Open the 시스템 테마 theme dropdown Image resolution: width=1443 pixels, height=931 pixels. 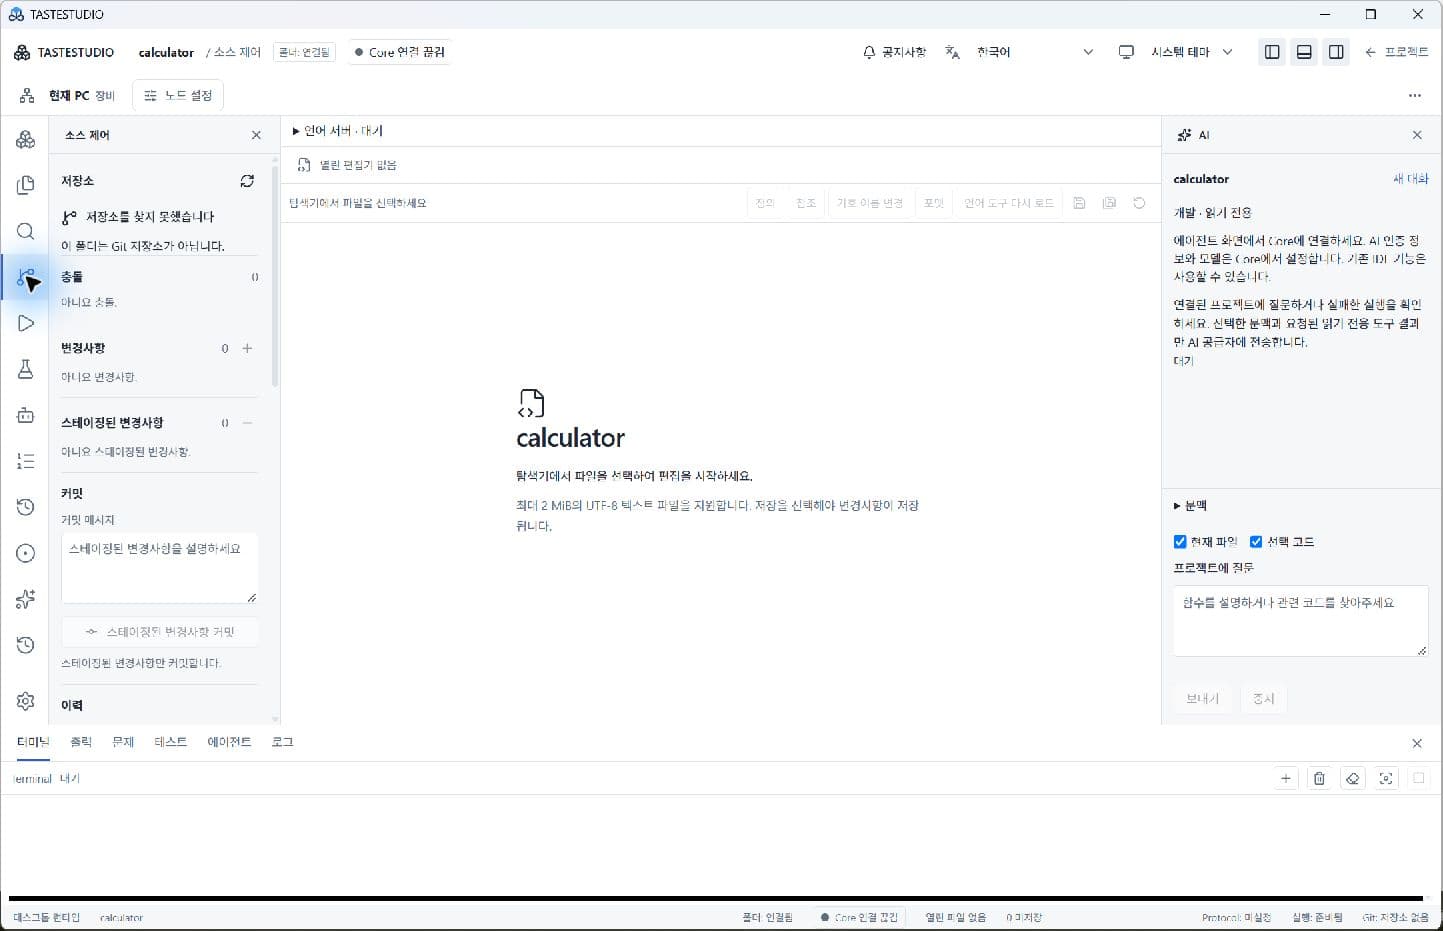[x=1191, y=52]
